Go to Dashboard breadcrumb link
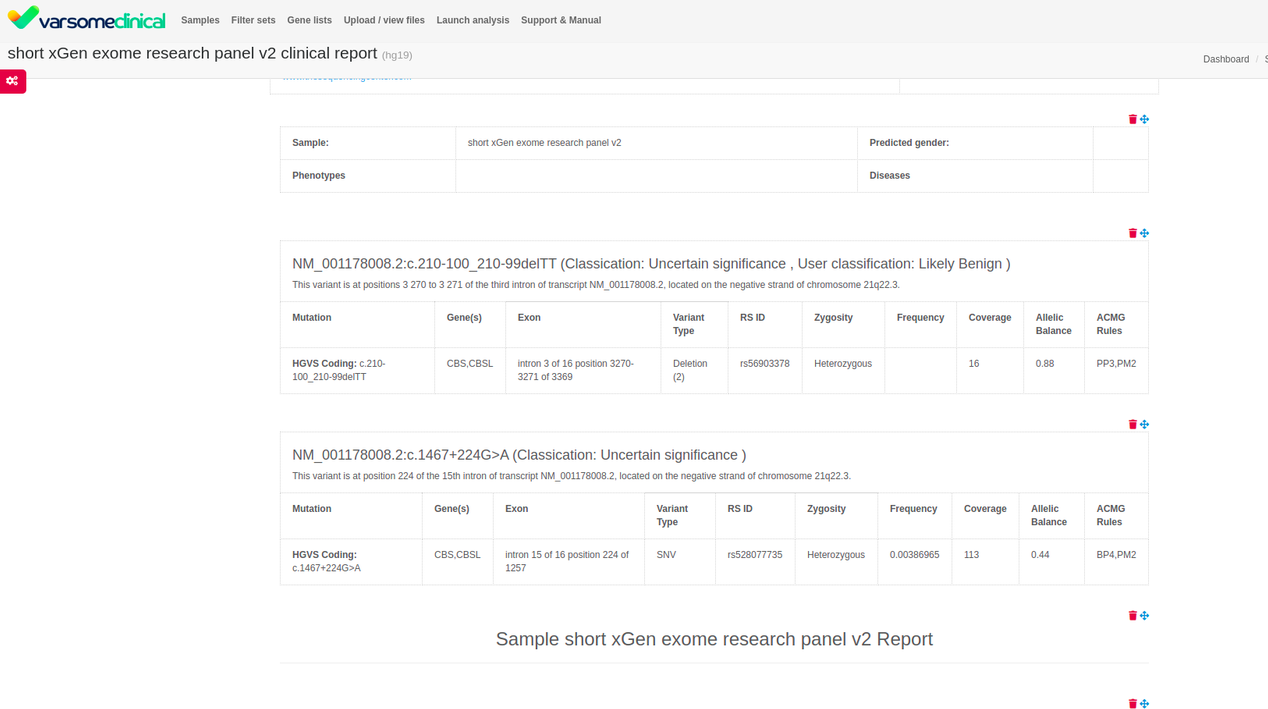The image size is (1268, 709). [x=1226, y=59]
